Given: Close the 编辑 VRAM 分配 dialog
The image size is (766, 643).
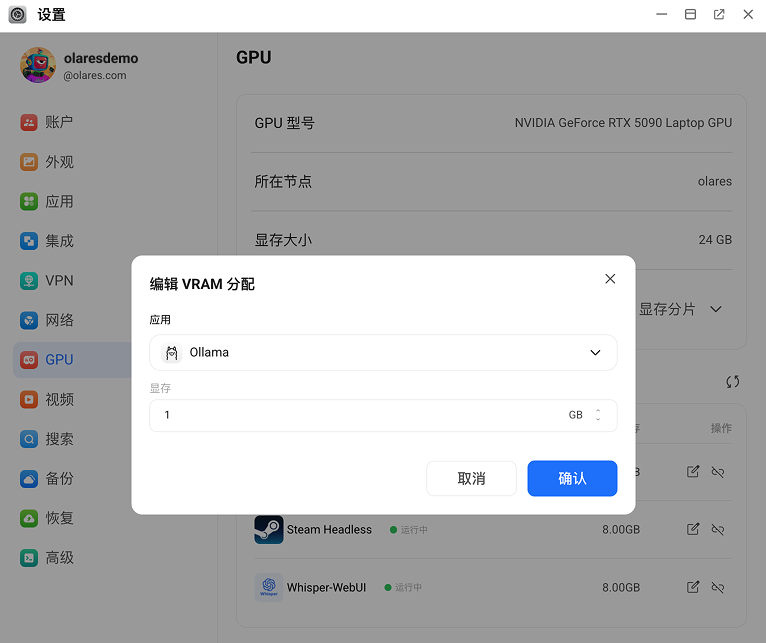Looking at the screenshot, I should click(x=610, y=279).
